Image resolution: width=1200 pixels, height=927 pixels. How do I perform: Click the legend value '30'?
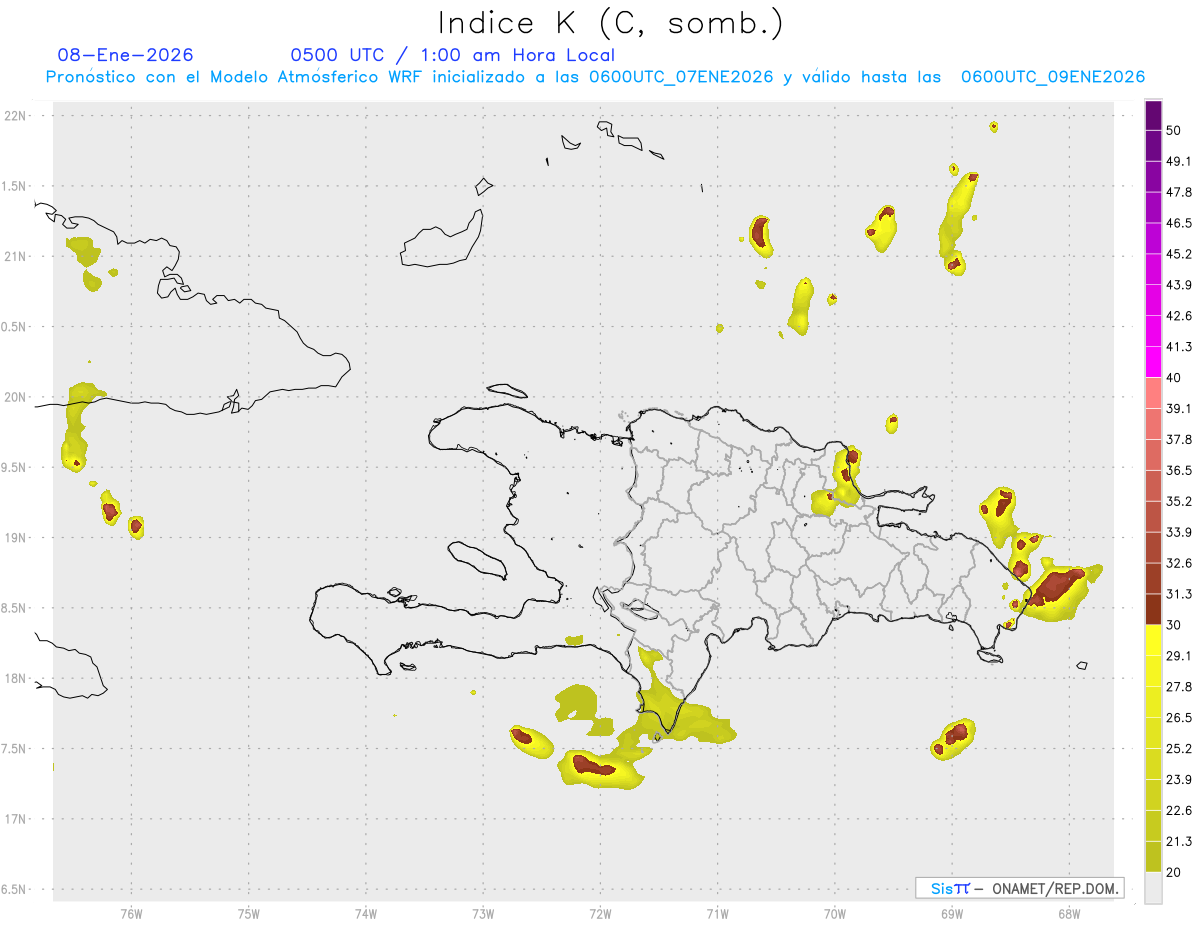[1175, 625]
